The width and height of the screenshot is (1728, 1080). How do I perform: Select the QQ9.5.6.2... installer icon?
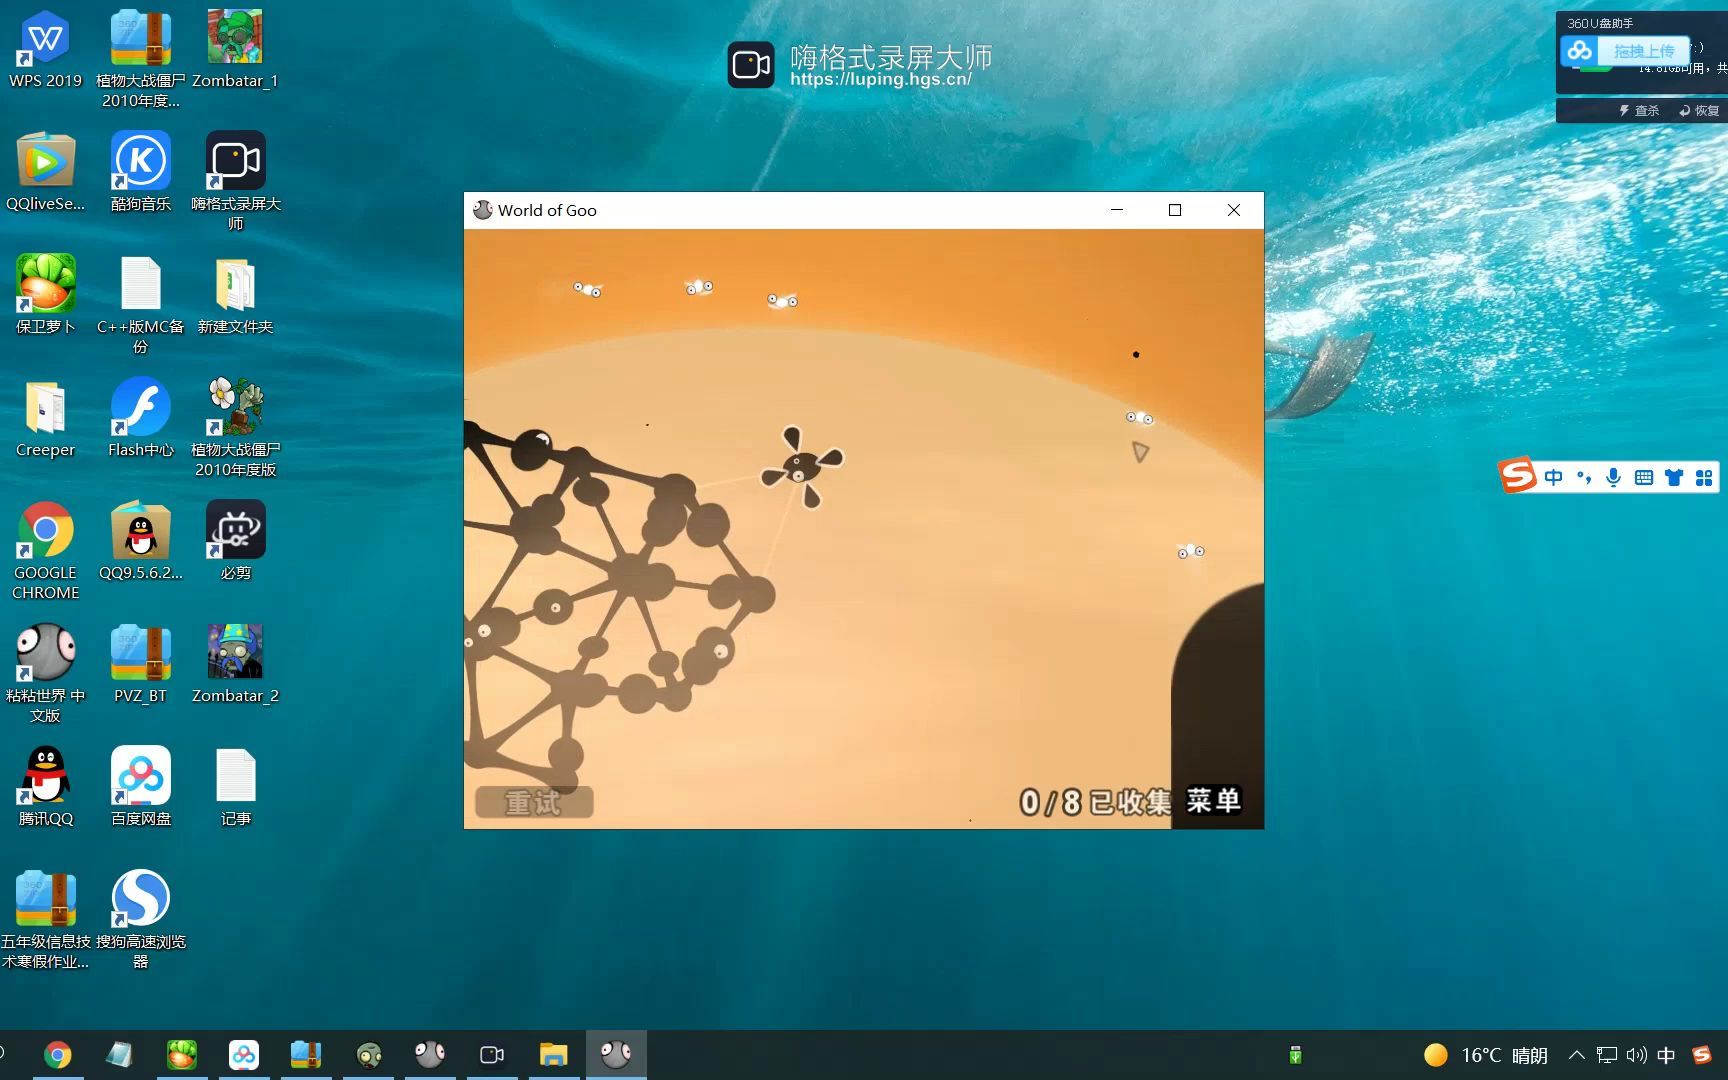point(140,541)
